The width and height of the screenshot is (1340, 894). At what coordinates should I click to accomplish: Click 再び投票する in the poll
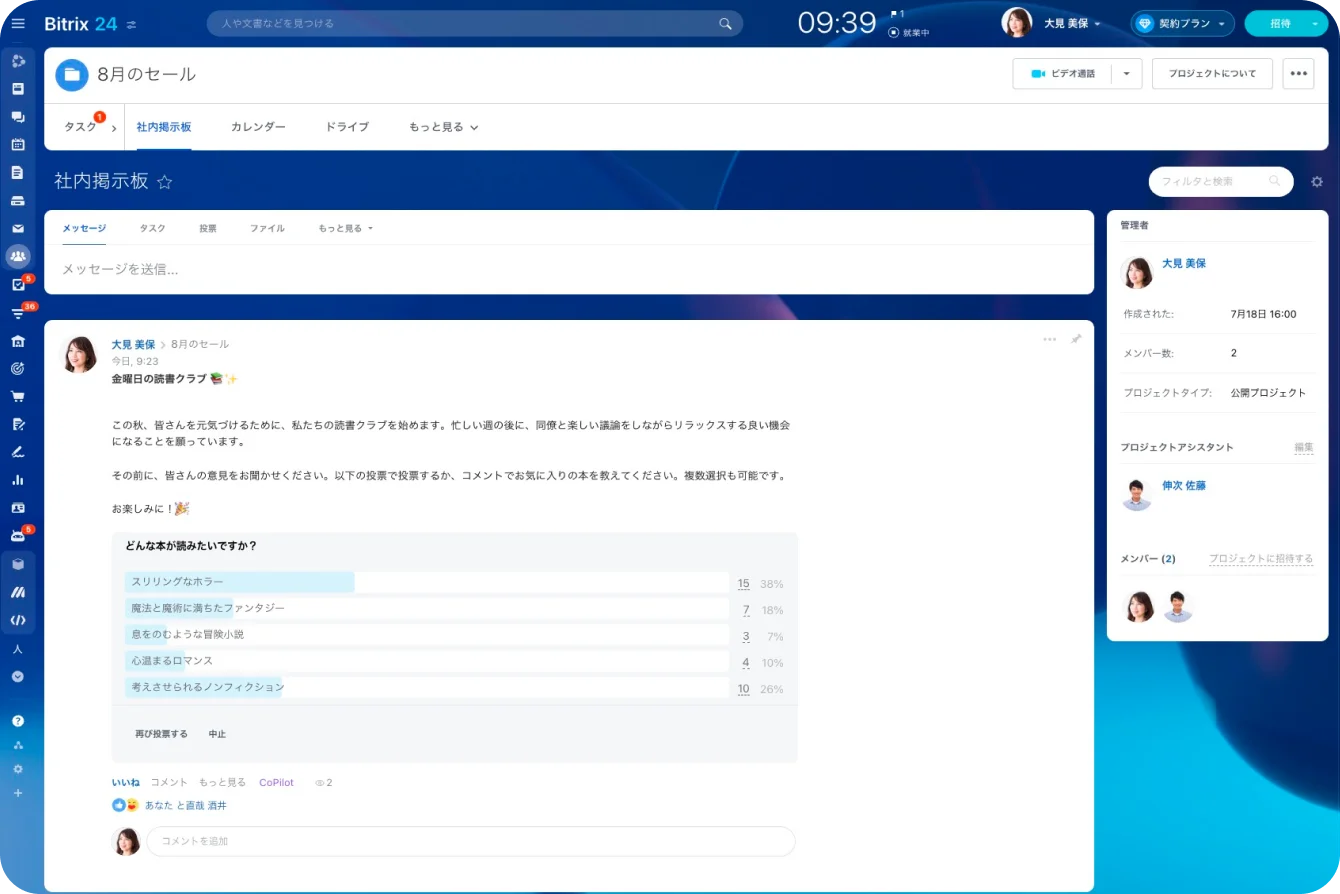pos(161,734)
